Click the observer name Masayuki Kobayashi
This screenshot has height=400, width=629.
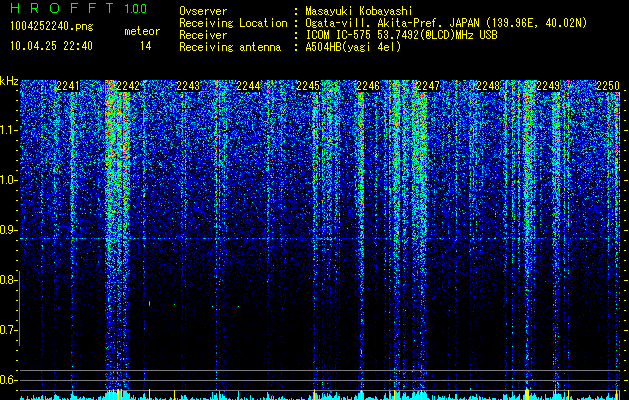point(359,11)
